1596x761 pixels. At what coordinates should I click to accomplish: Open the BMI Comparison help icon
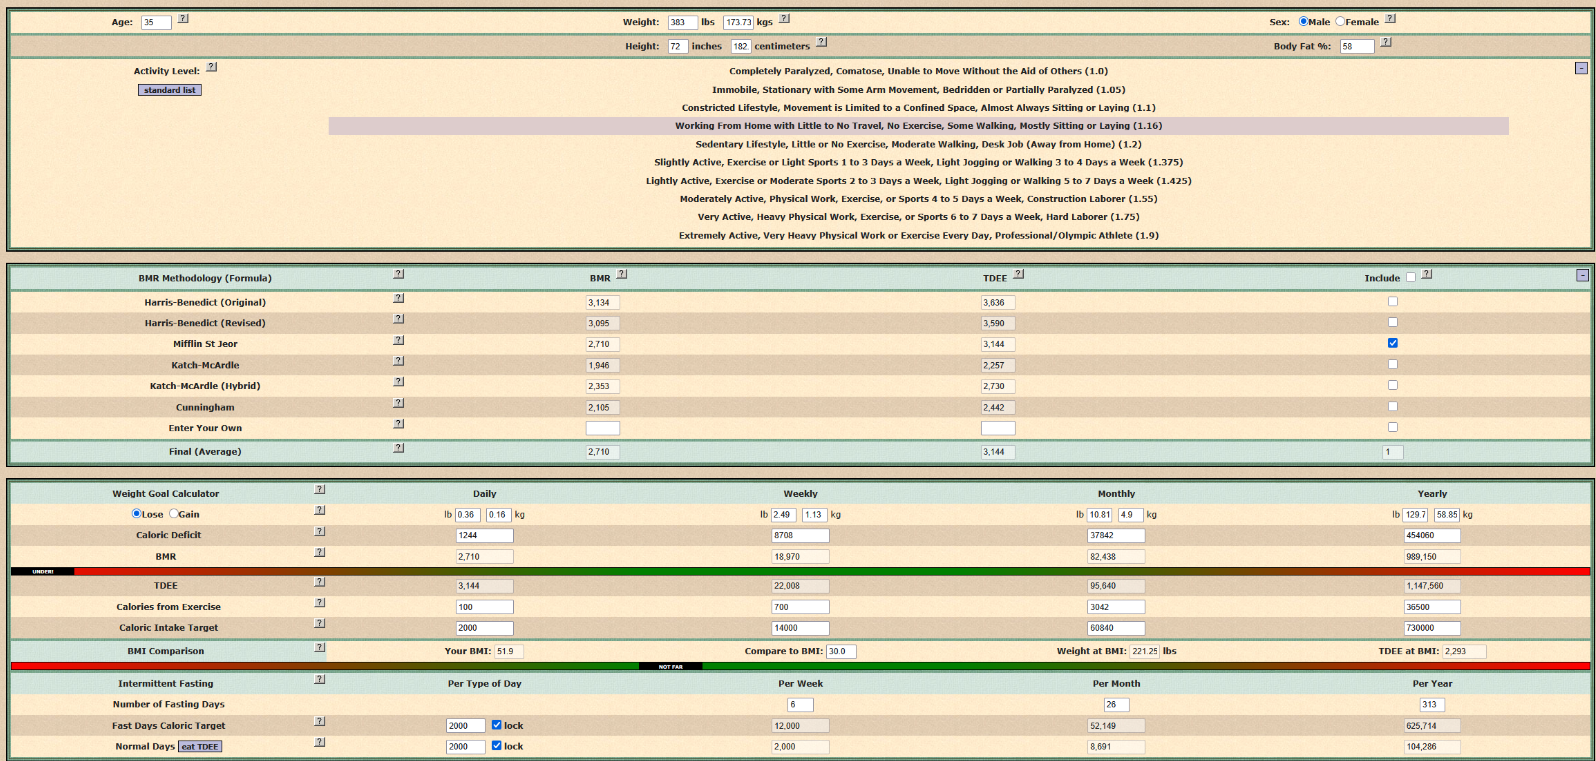click(319, 648)
